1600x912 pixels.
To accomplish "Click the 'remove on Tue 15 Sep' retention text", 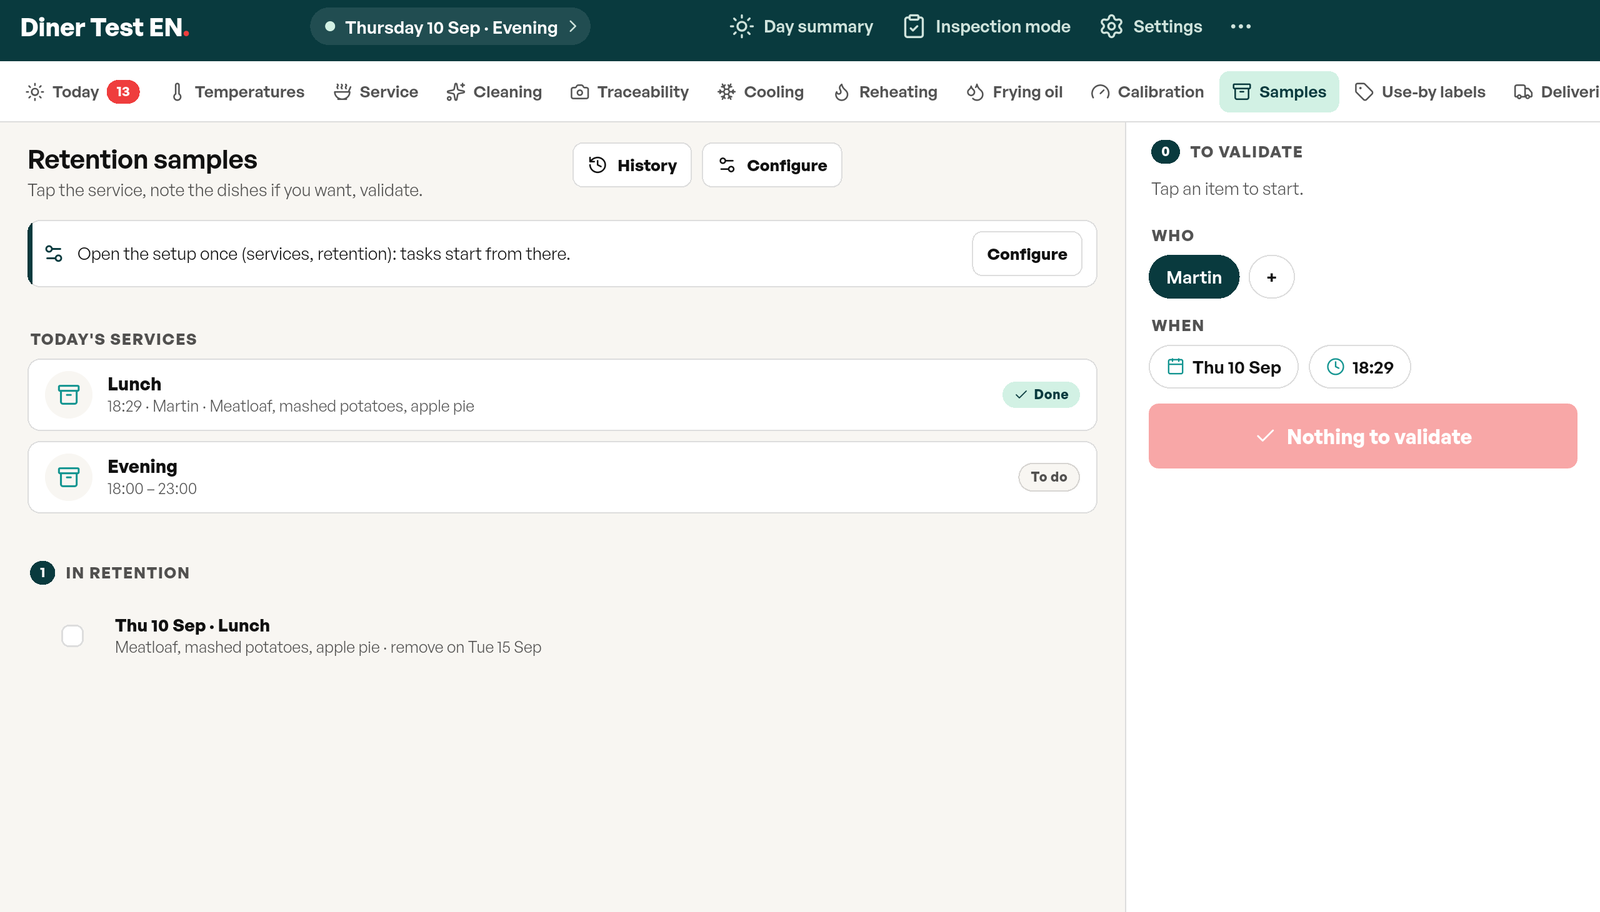I will (x=466, y=647).
